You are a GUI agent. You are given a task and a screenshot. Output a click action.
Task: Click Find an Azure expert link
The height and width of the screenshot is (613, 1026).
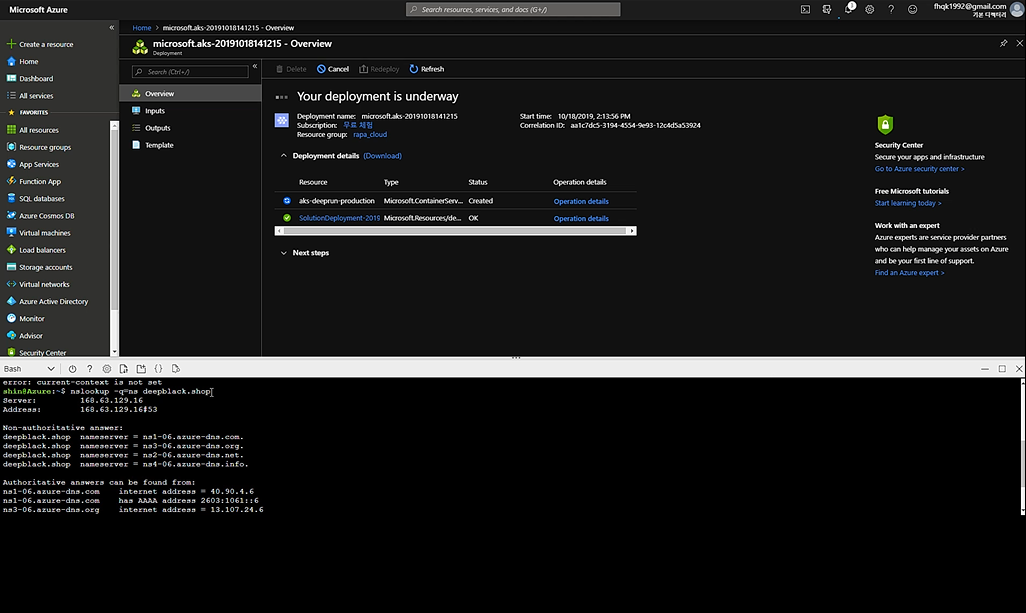pyautogui.click(x=909, y=273)
